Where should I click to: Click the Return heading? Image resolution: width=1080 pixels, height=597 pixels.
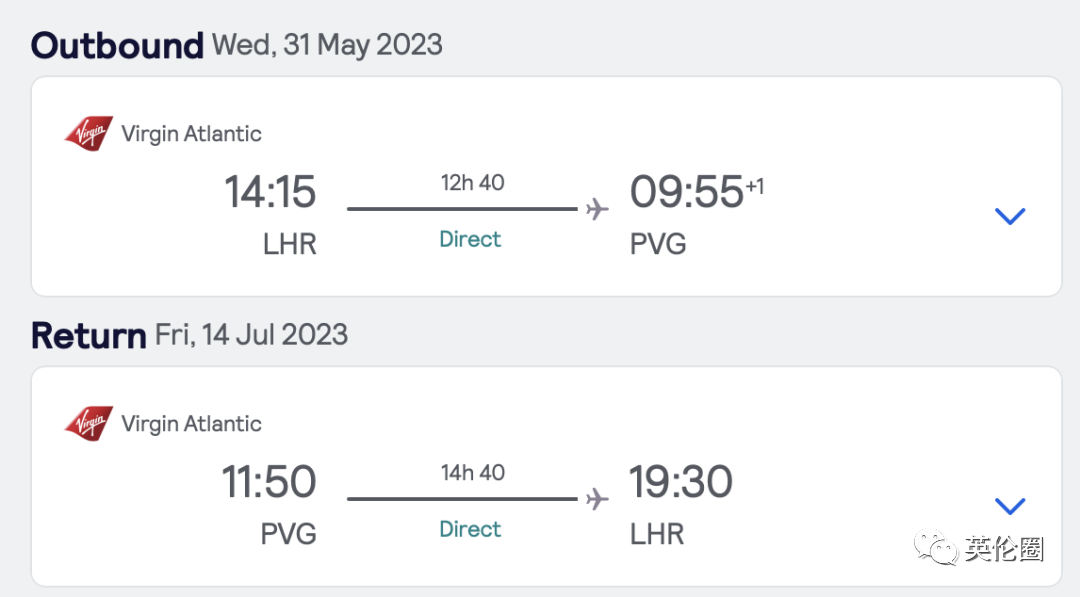(x=88, y=335)
